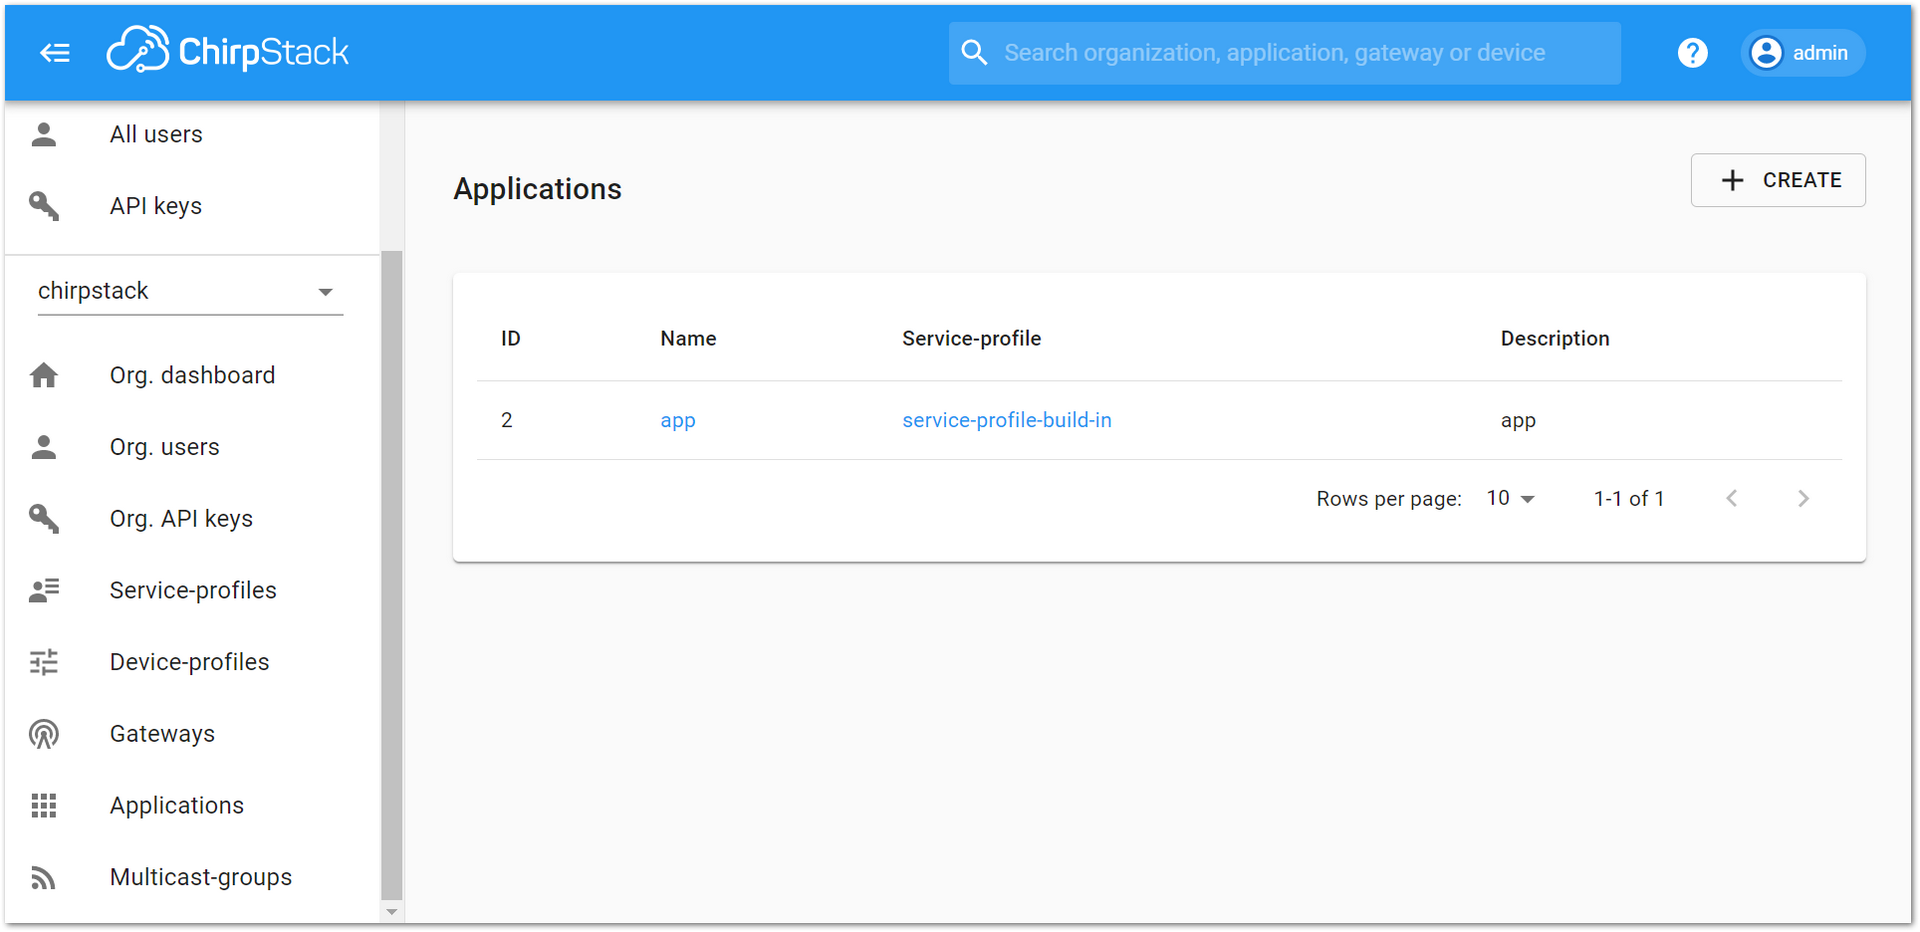Click the CREATE application button

[1778, 180]
